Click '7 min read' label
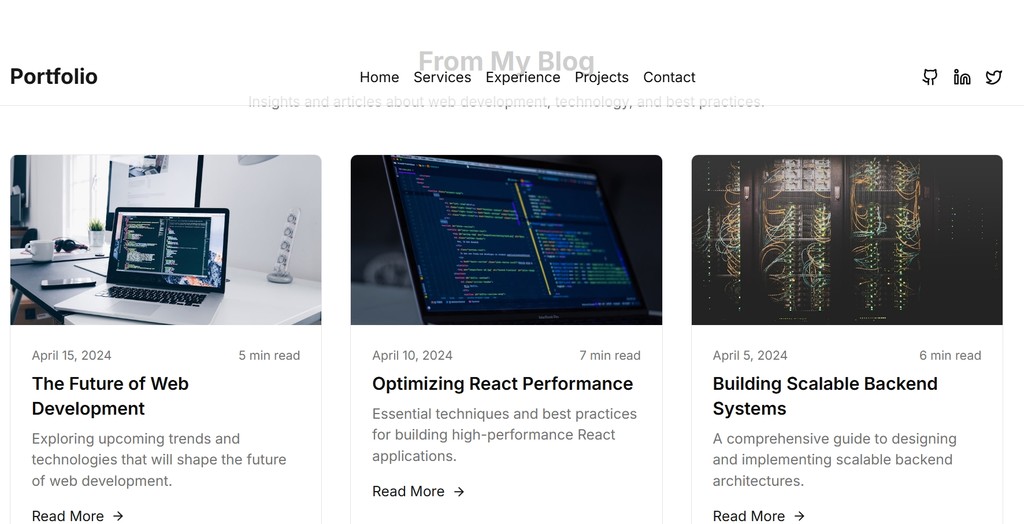This screenshot has height=524, width=1024. (x=610, y=355)
